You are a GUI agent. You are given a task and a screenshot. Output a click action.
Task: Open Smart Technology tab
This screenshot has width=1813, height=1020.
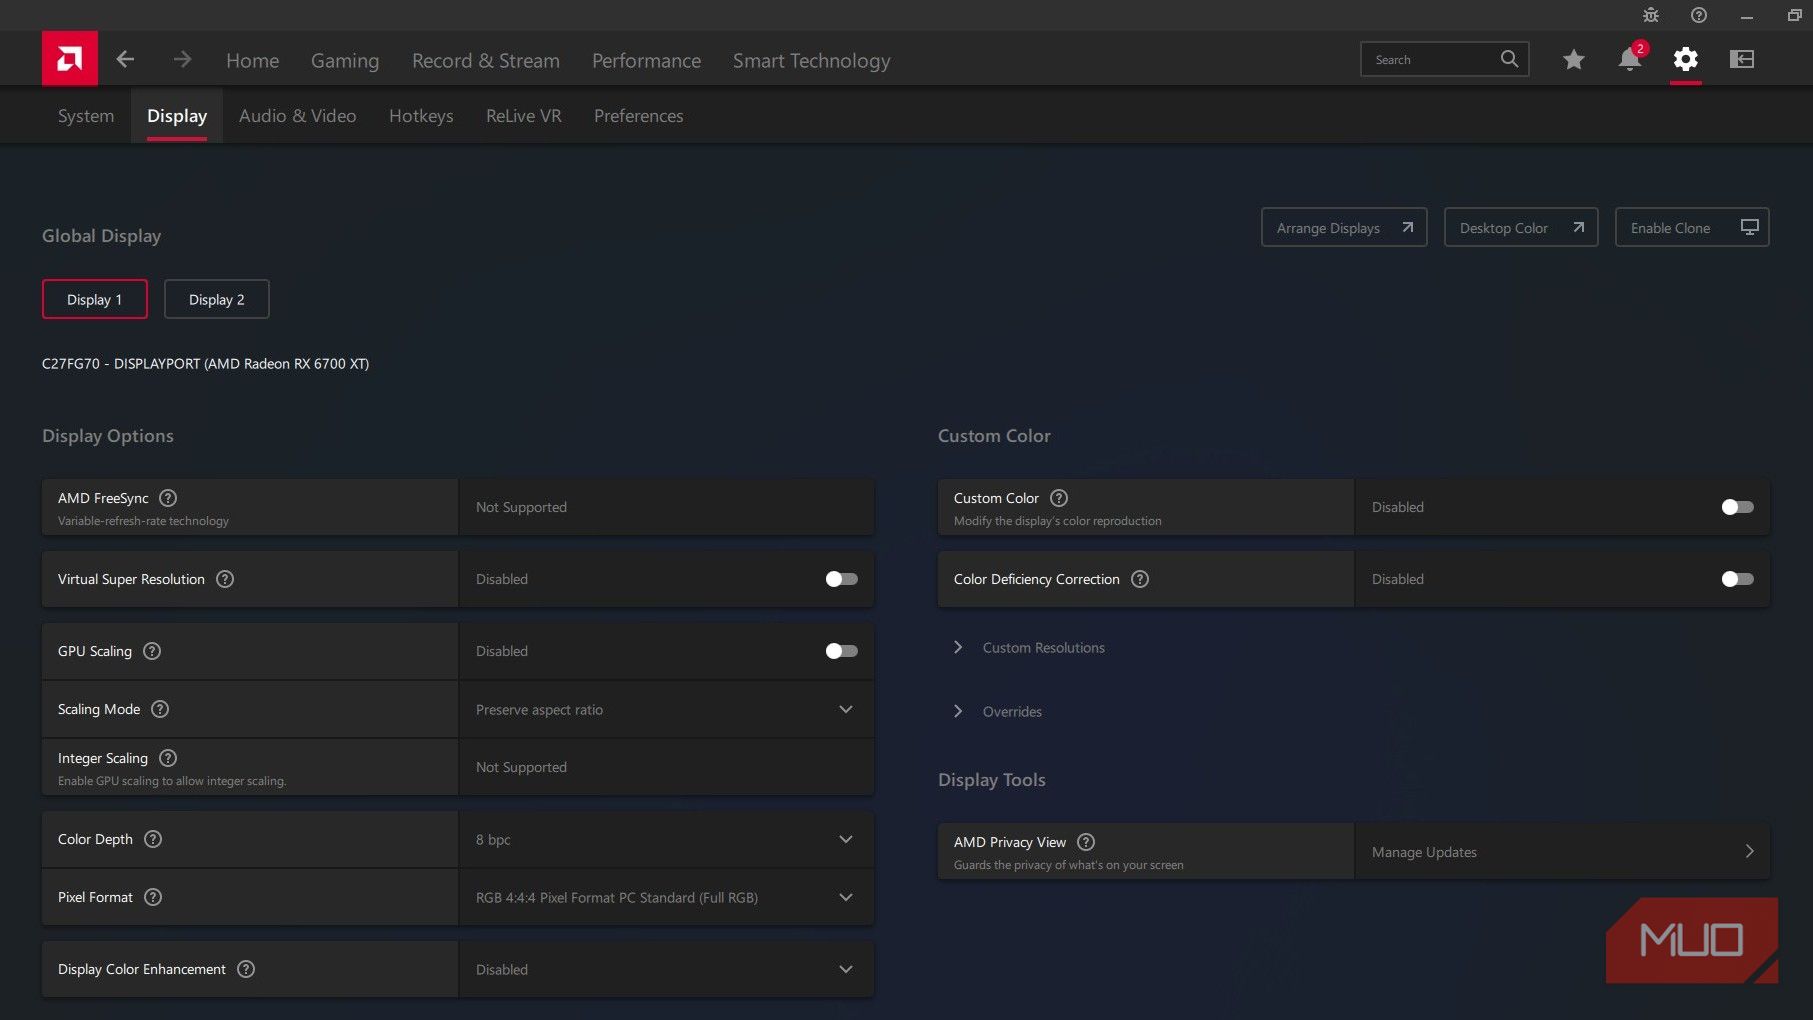tap(811, 61)
